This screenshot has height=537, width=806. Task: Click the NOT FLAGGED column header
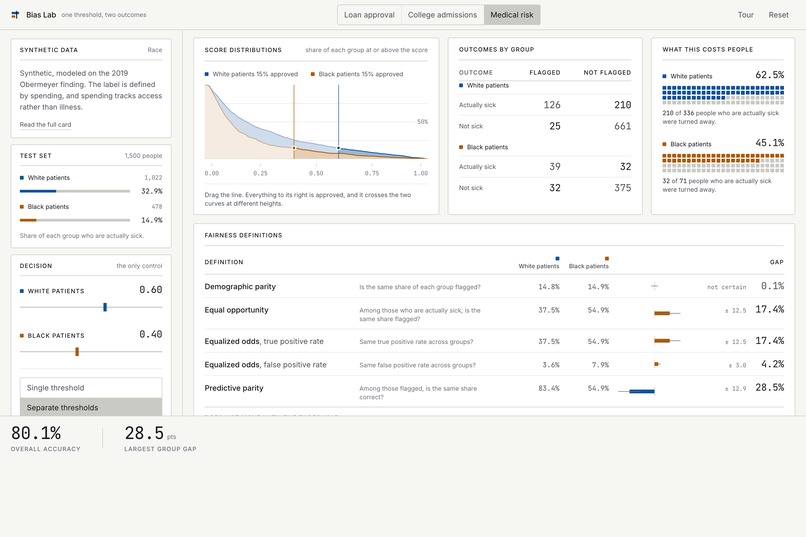pyautogui.click(x=607, y=72)
